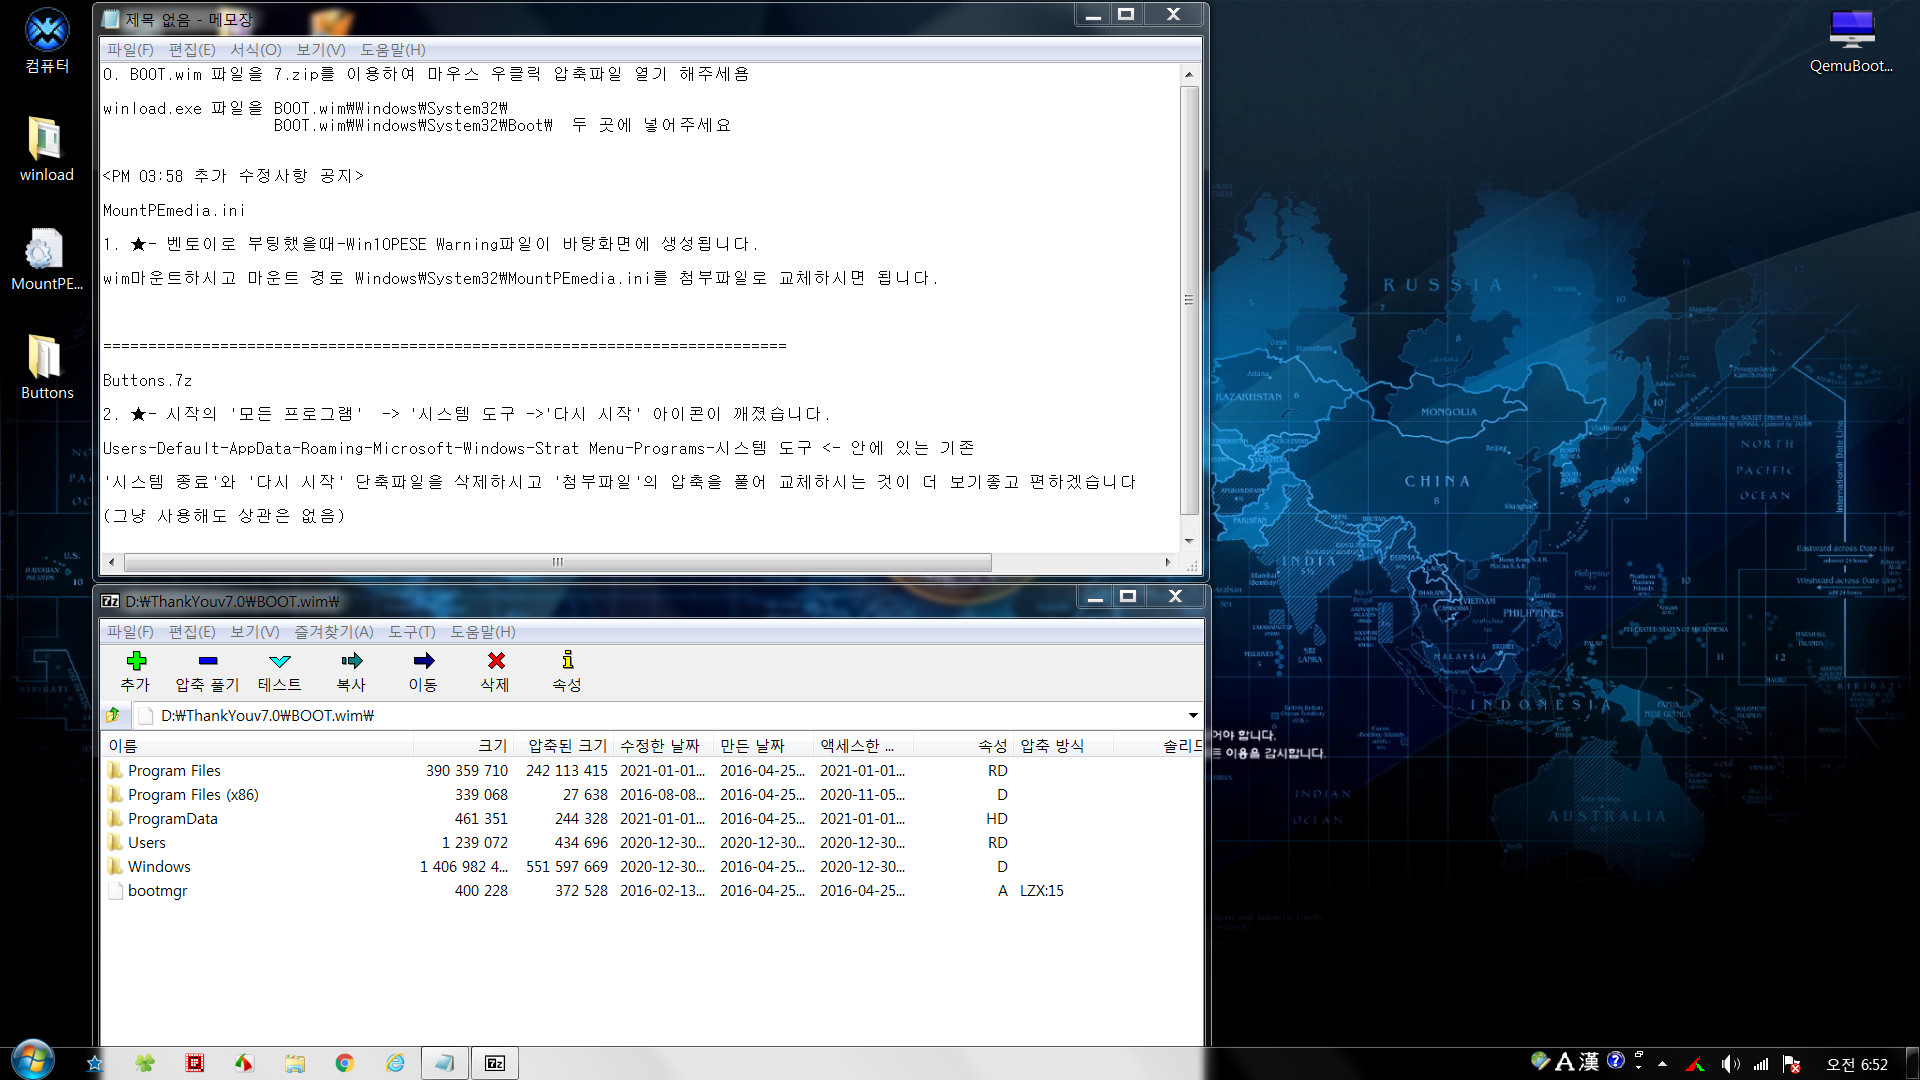This screenshot has height=1080, width=1920.
Task: Open Chrome from the taskbar
Action: coord(344,1063)
